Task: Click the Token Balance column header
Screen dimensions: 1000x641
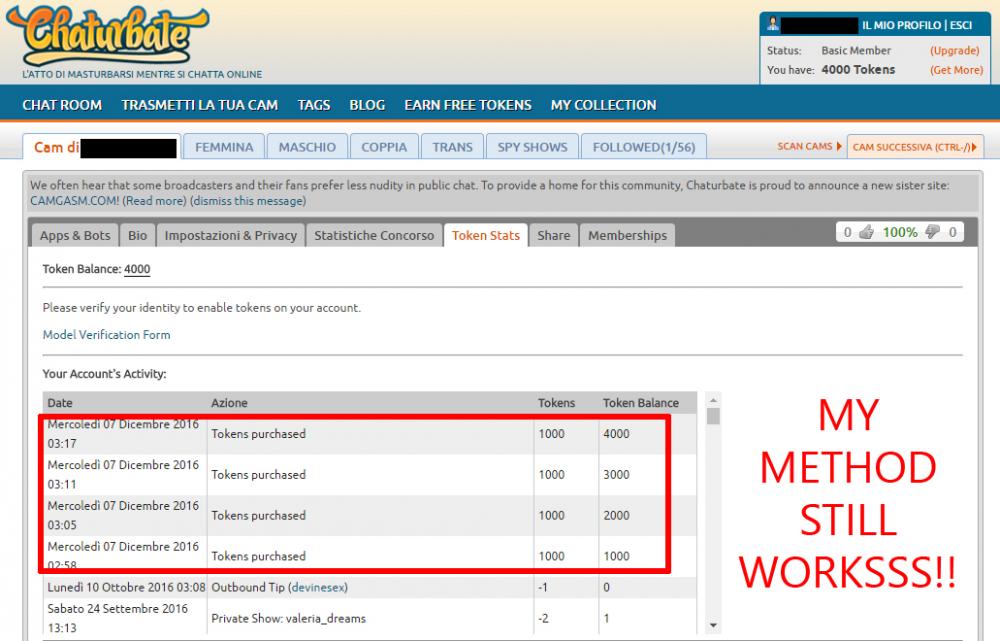Action: pos(641,403)
